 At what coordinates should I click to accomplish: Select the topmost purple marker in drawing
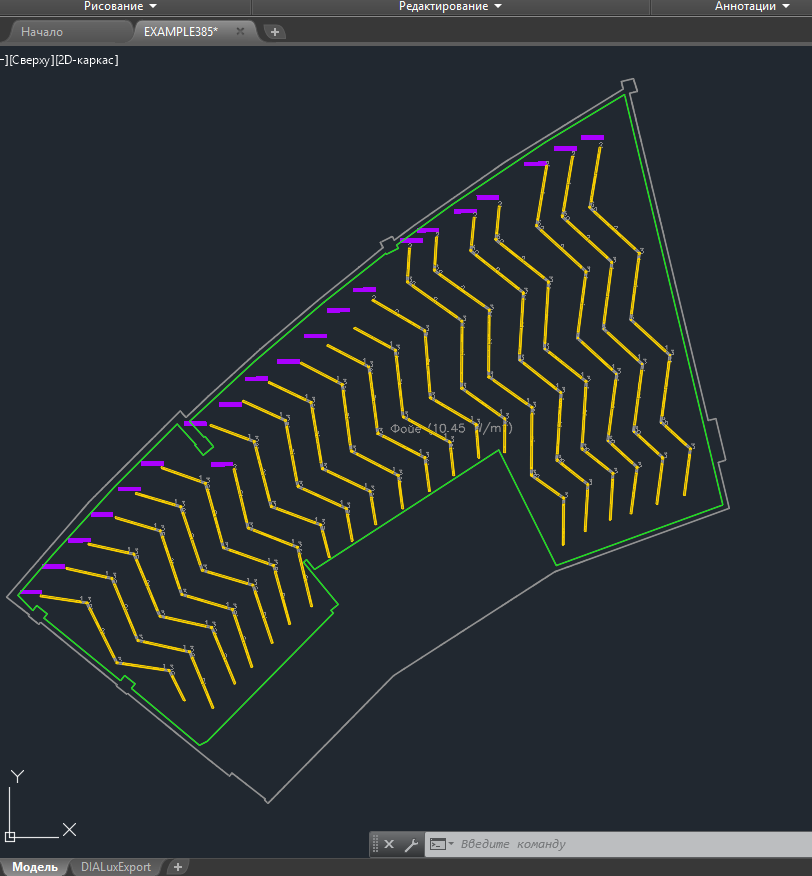[592, 137]
